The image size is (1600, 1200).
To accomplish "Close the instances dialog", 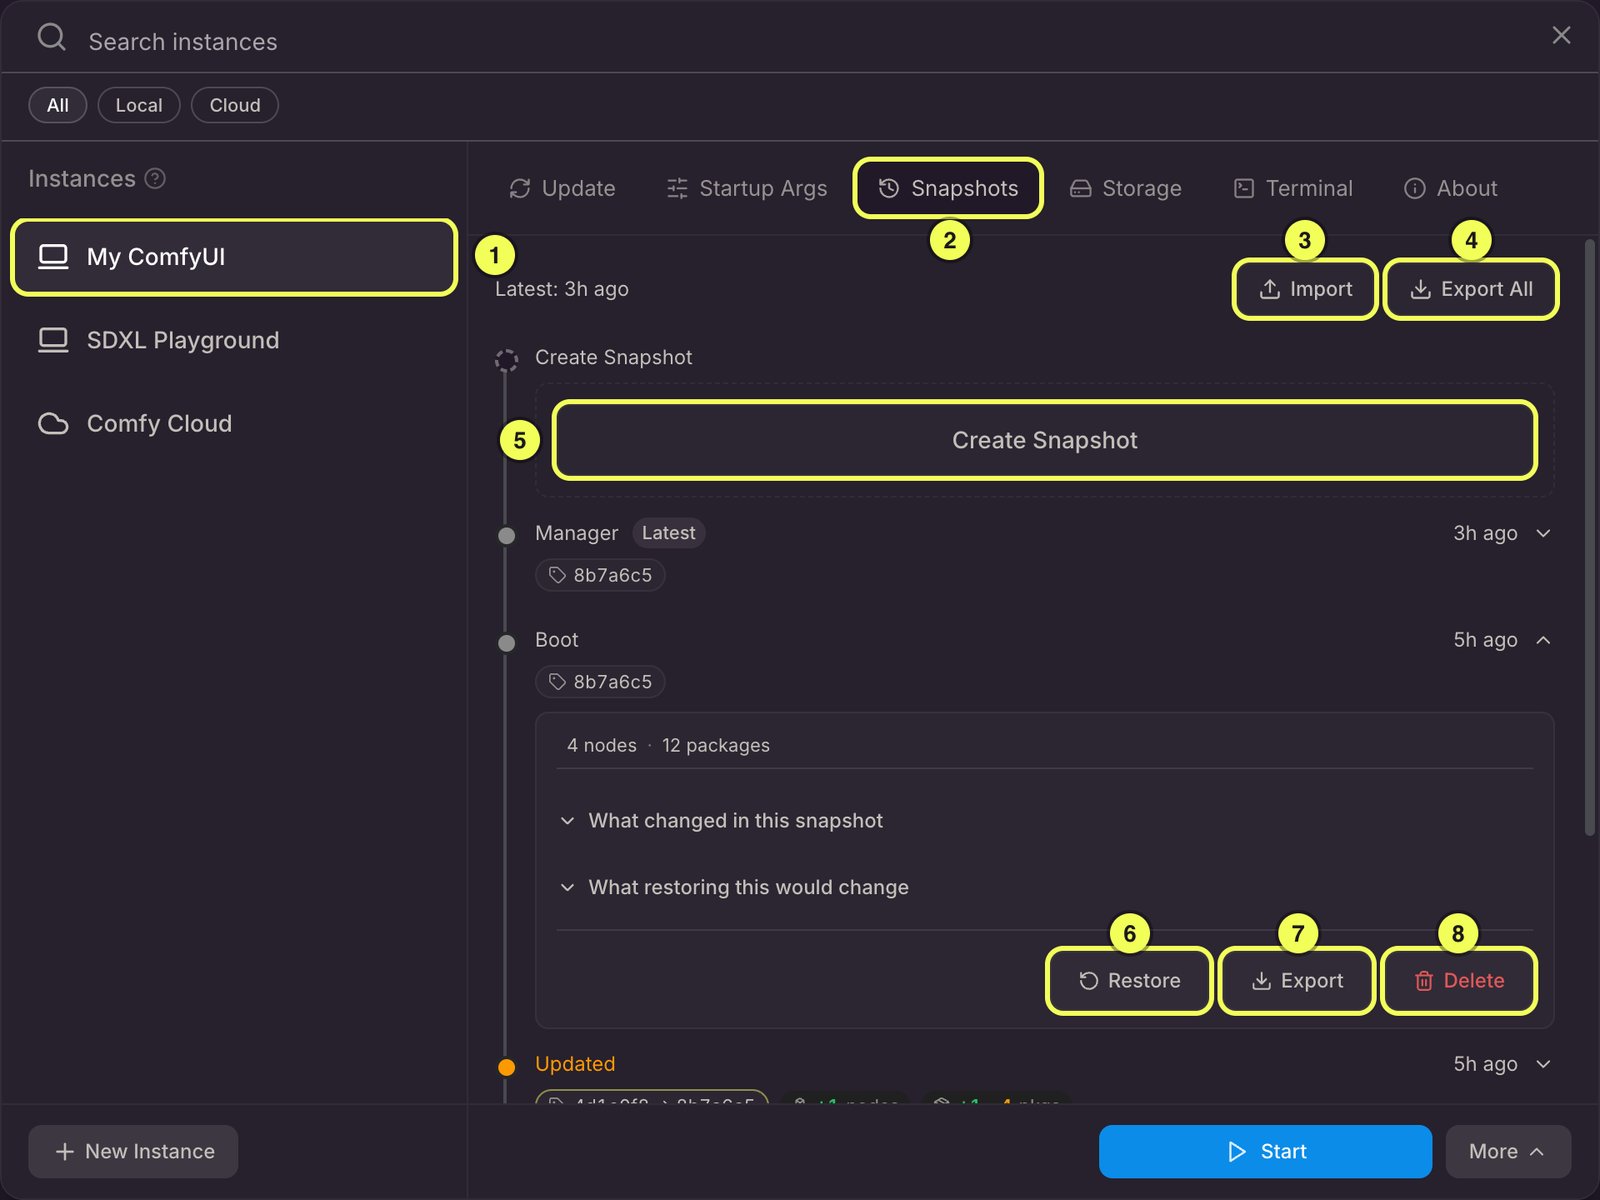I will pyautogui.click(x=1561, y=36).
